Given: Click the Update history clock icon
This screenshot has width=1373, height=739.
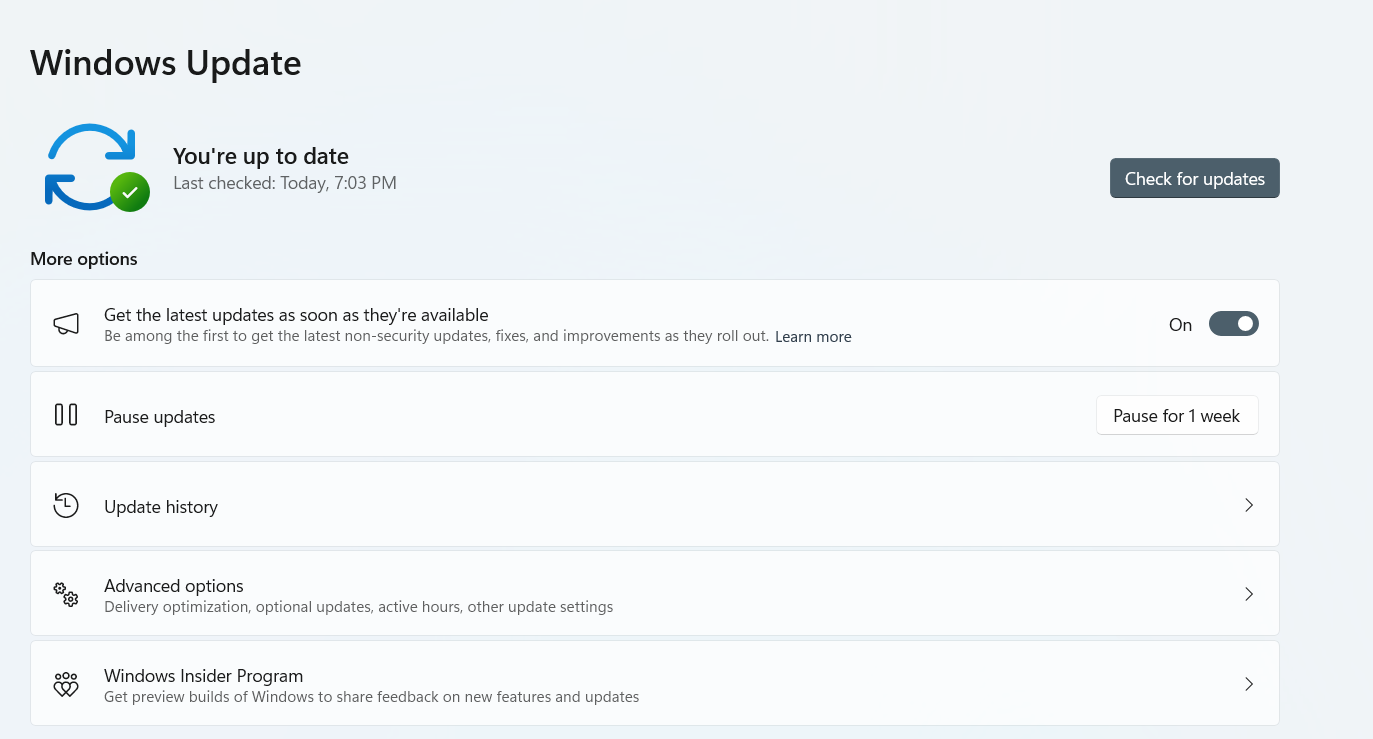Looking at the screenshot, I should pos(66,506).
